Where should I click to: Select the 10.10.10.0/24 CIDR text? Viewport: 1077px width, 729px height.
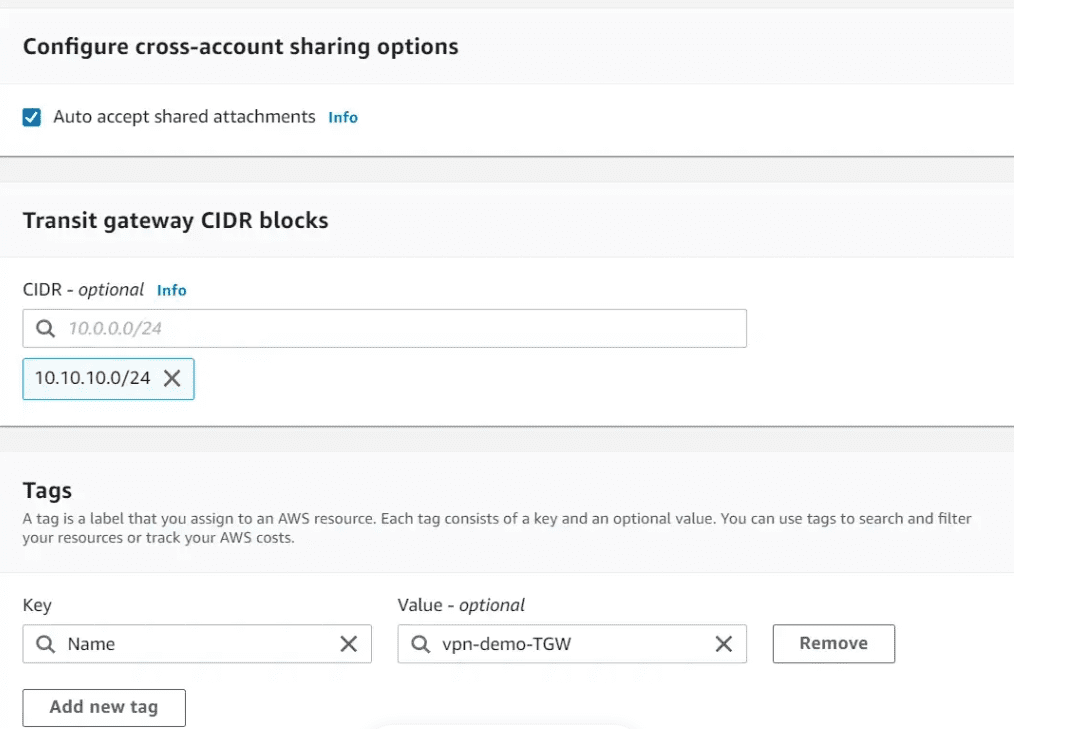coord(93,378)
